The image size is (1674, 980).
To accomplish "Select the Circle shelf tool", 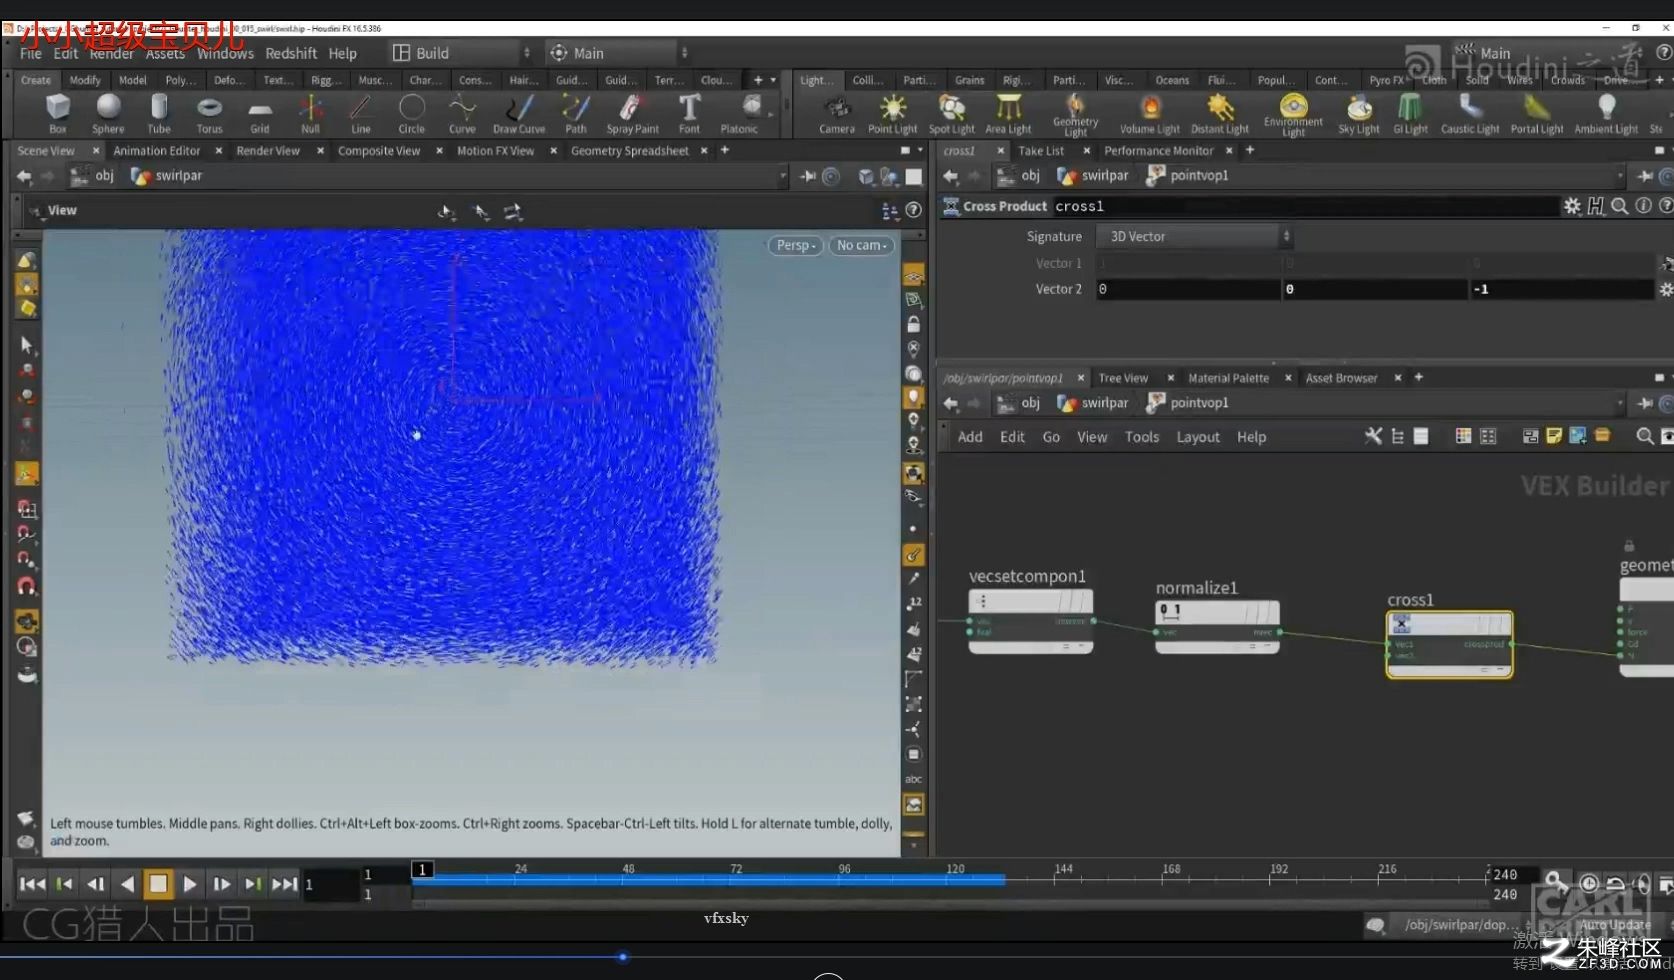I will [x=412, y=113].
